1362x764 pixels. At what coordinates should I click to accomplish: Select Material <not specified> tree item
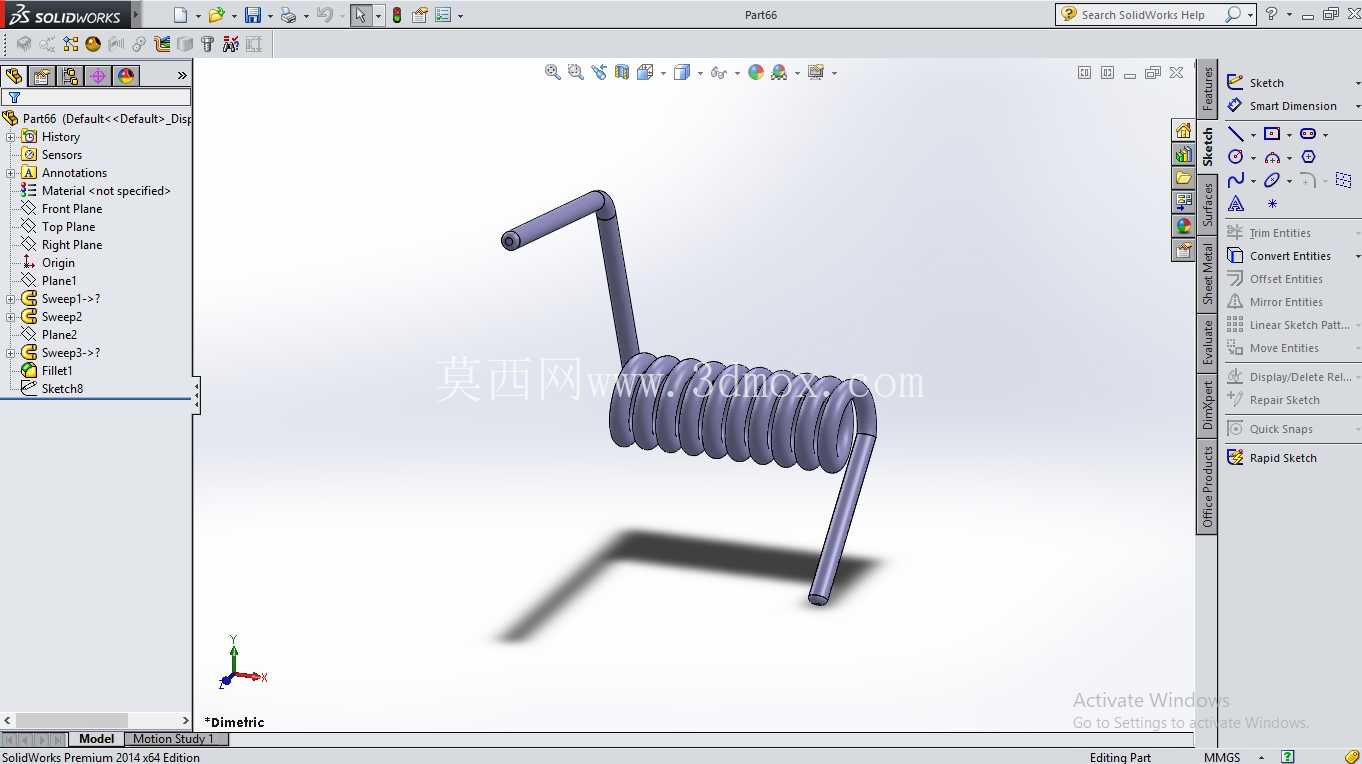point(106,191)
